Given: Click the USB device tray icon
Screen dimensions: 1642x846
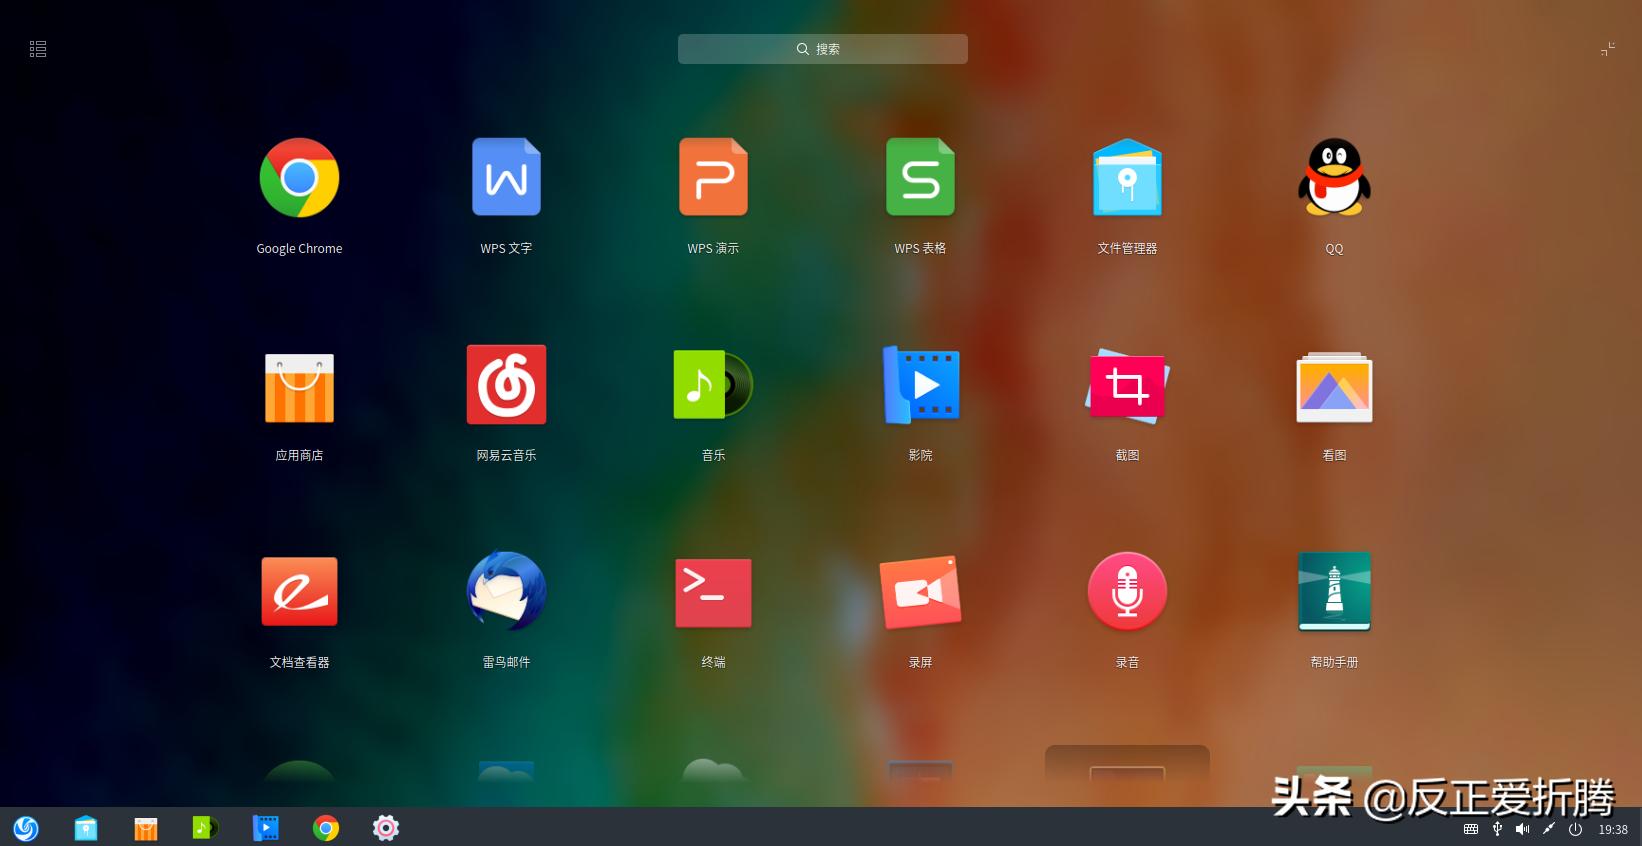Looking at the screenshot, I should click(x=1497, y=829).
